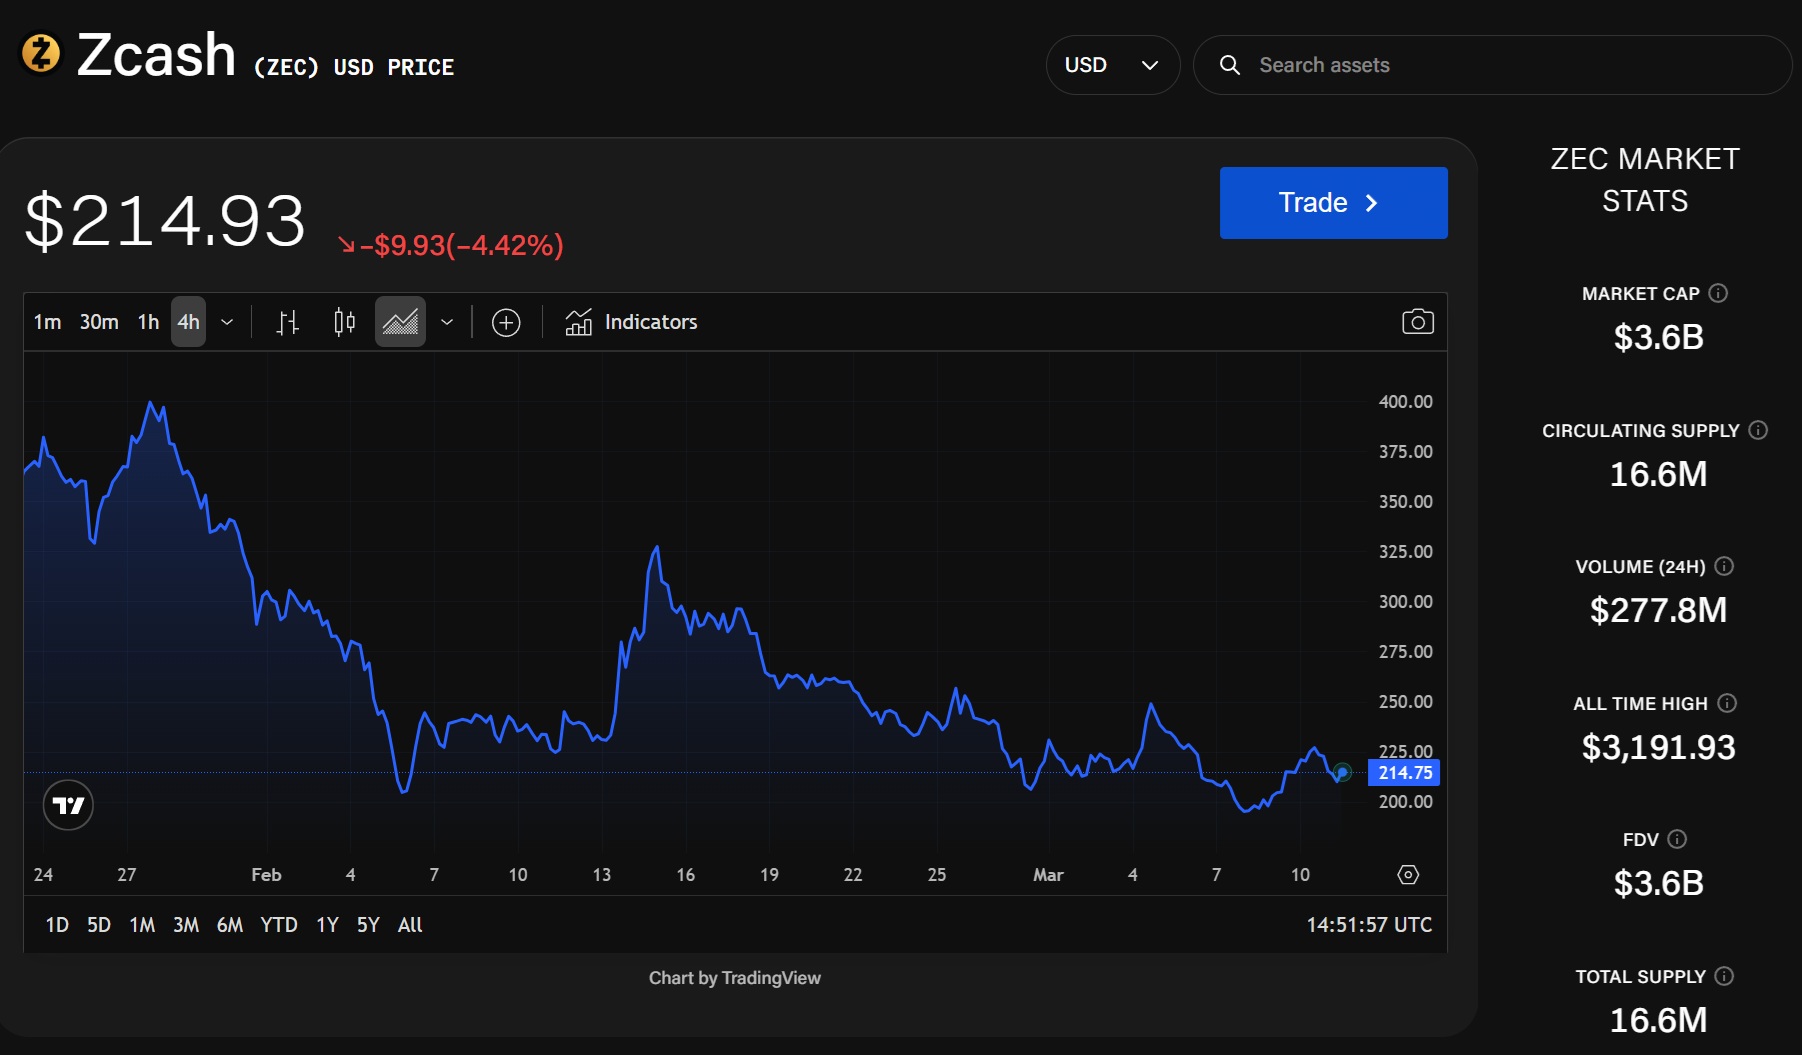Set chart range to 6M
The width and height of the screenshot is (1802, 1055).
(x=230, y=925)
